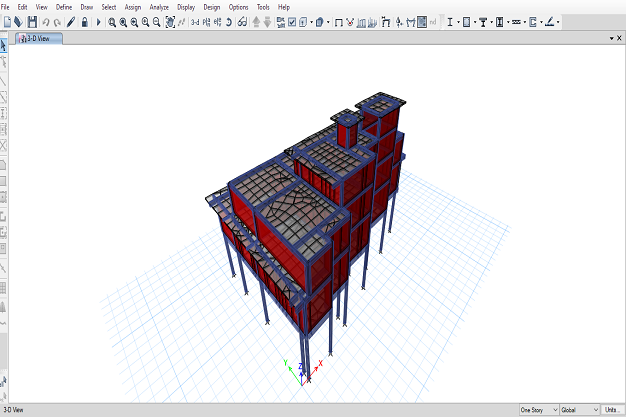Close the 3-D View window with X
This screenshot has height=417, width=626.
click(619, 38)
